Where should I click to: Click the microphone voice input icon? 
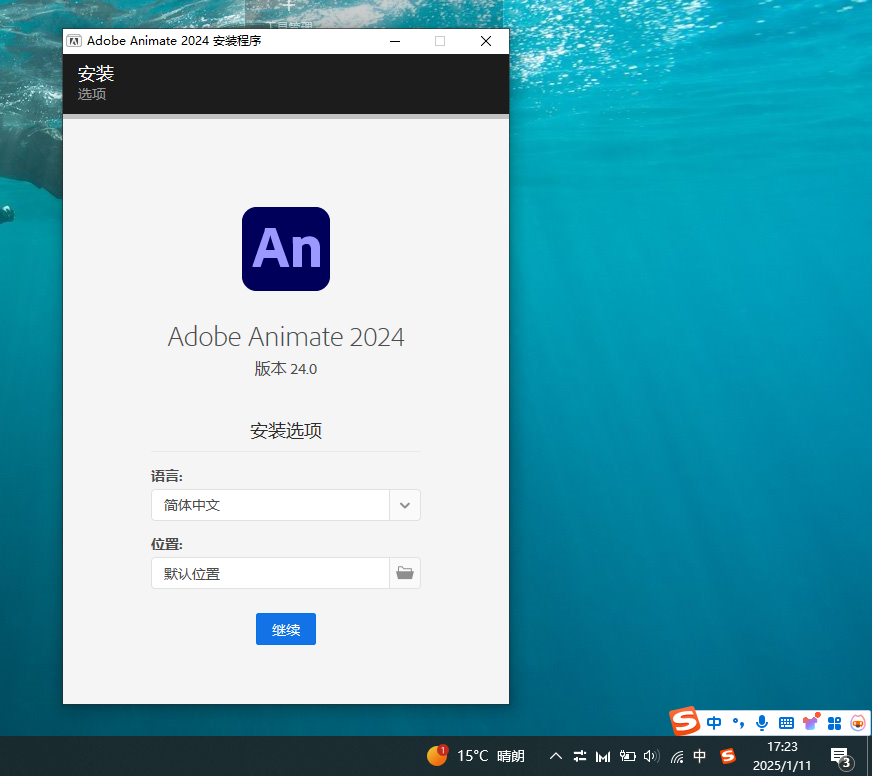point(762,723)
